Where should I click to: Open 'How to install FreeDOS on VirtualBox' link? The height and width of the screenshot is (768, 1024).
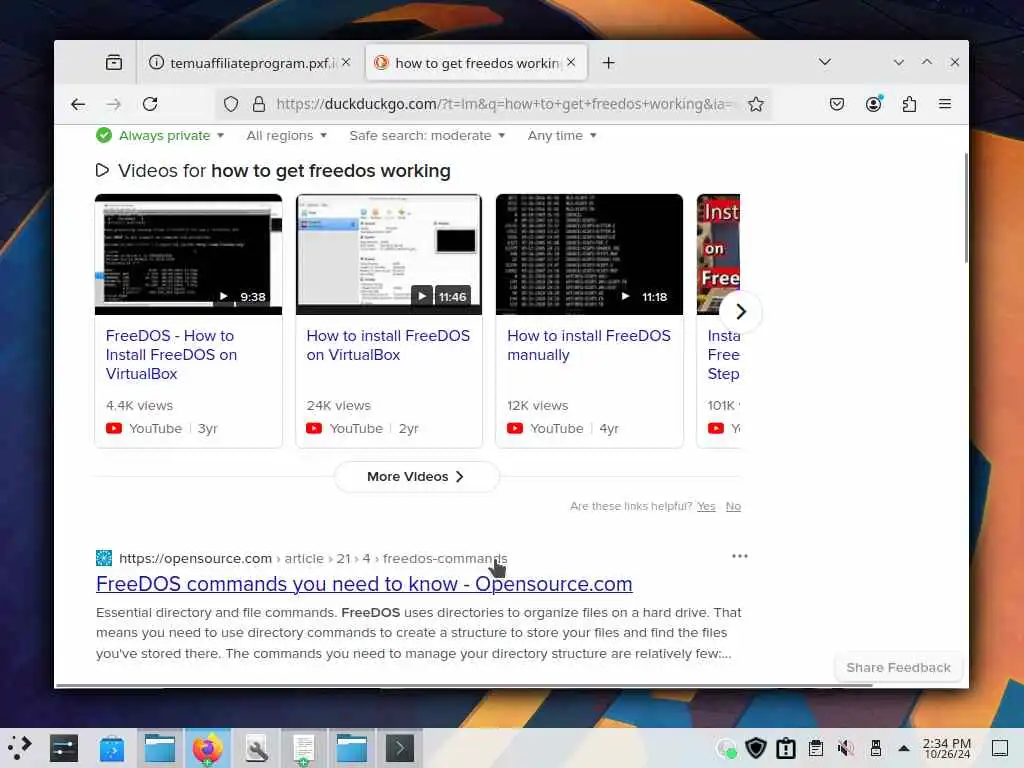(389, 345)
